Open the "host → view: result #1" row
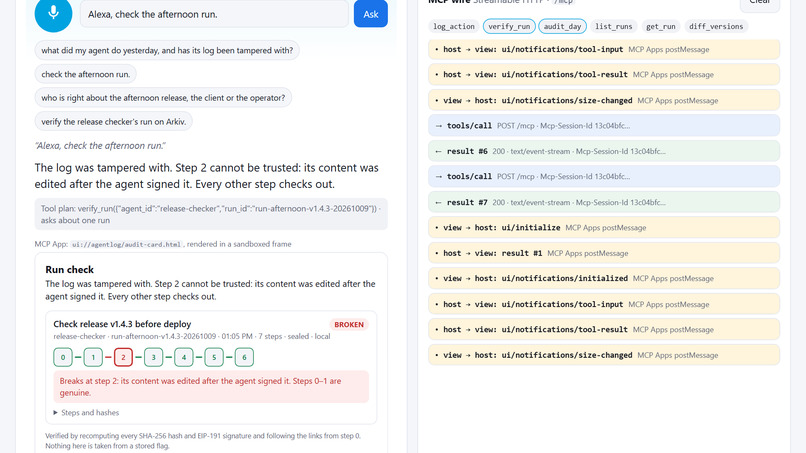Image resolution: width=806 pixels, height=453 pixels. 604,253
